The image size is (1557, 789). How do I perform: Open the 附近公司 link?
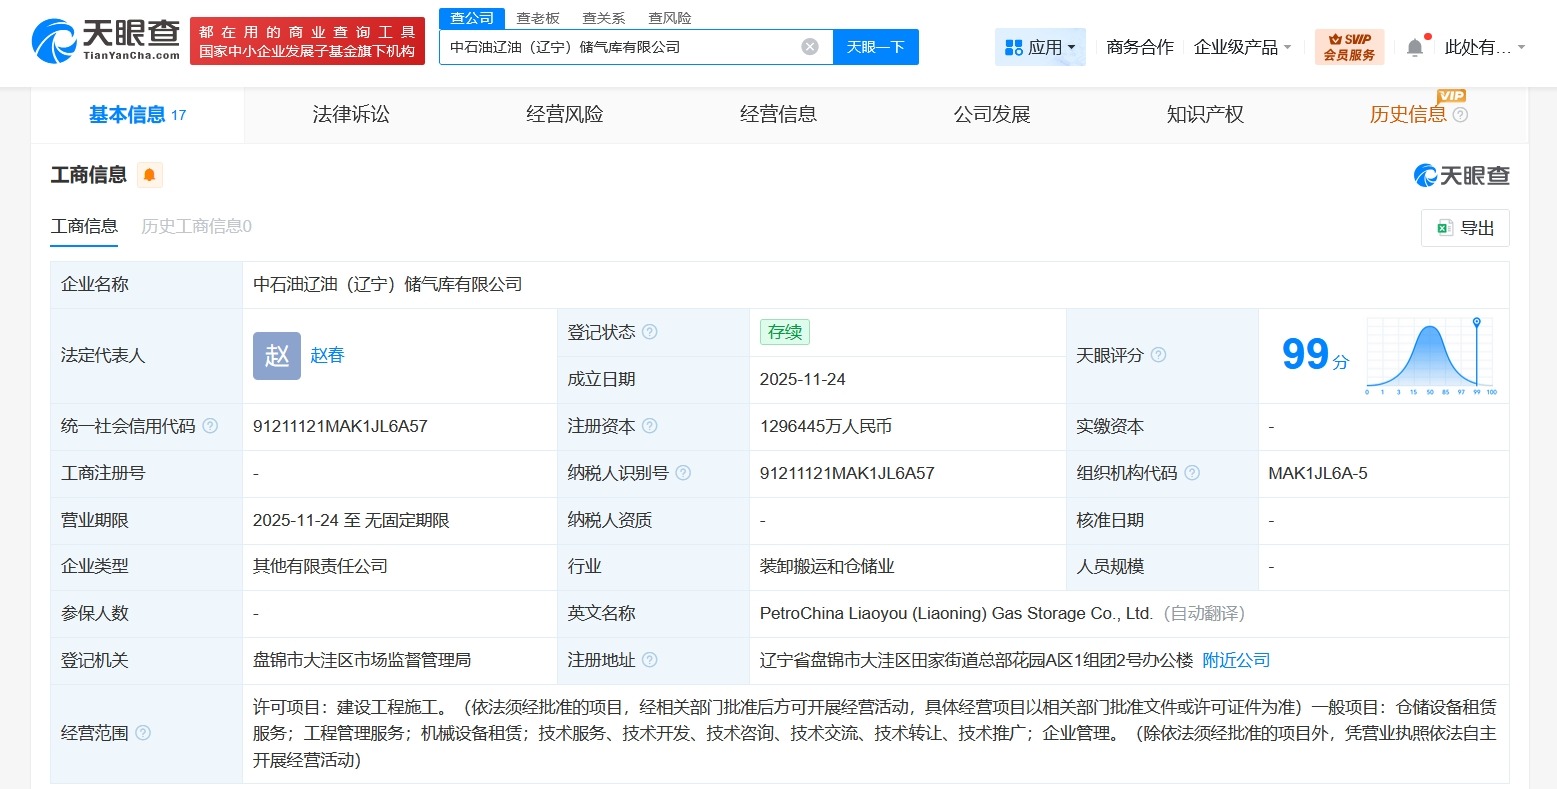point(1235,660)
